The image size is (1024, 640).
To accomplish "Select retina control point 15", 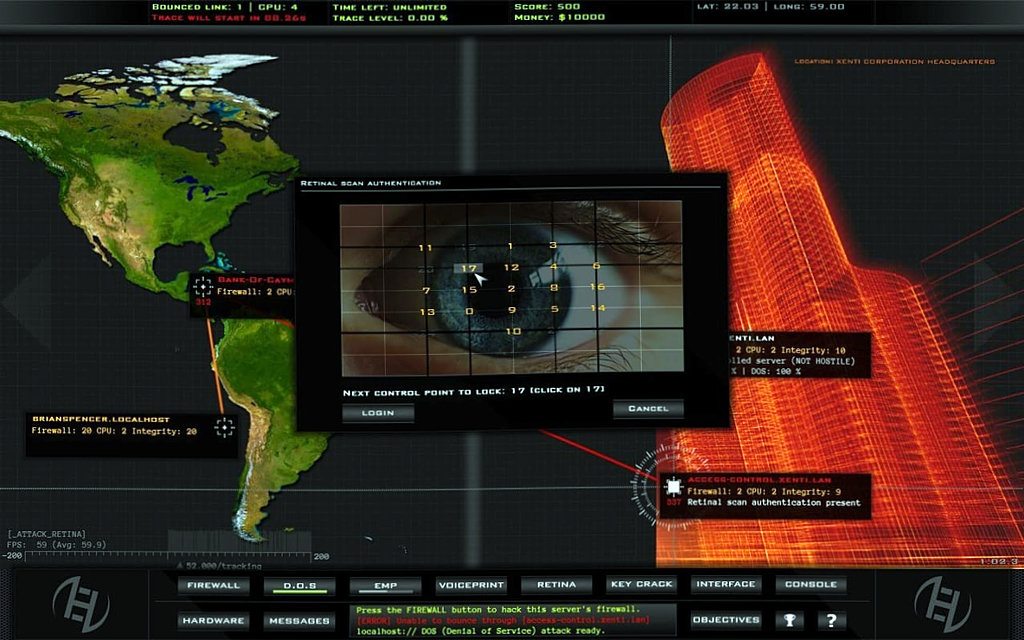I will click(x=469, y=289).
